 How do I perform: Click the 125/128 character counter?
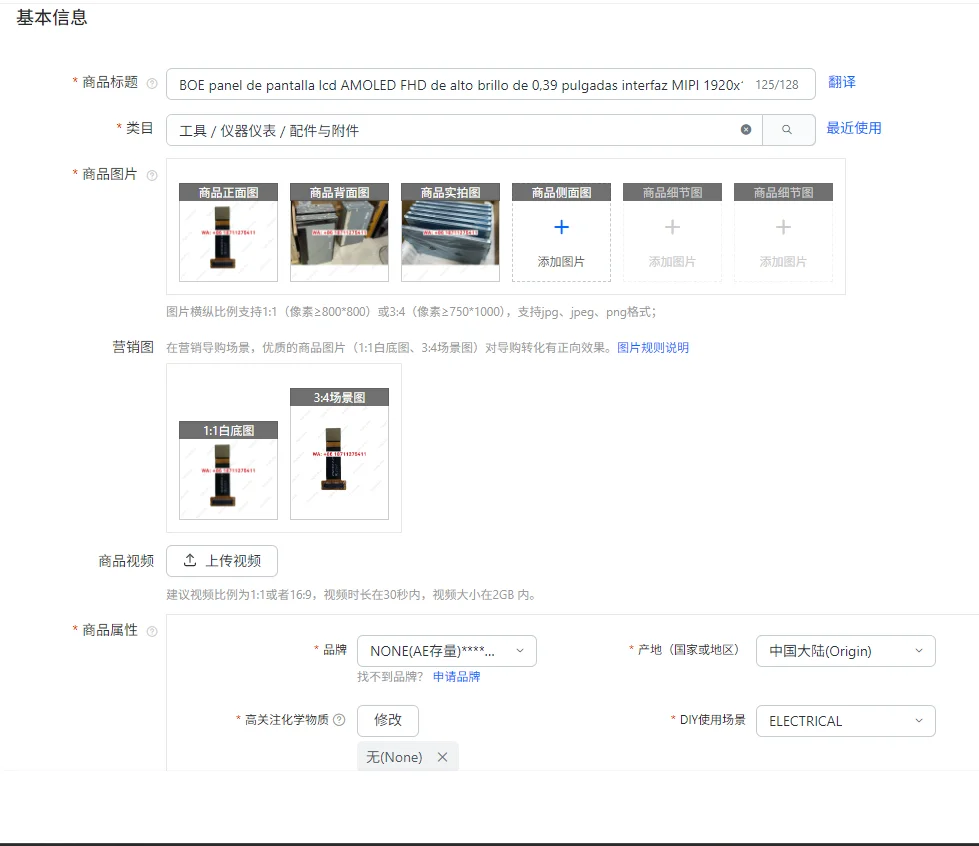tap(777, 85)
